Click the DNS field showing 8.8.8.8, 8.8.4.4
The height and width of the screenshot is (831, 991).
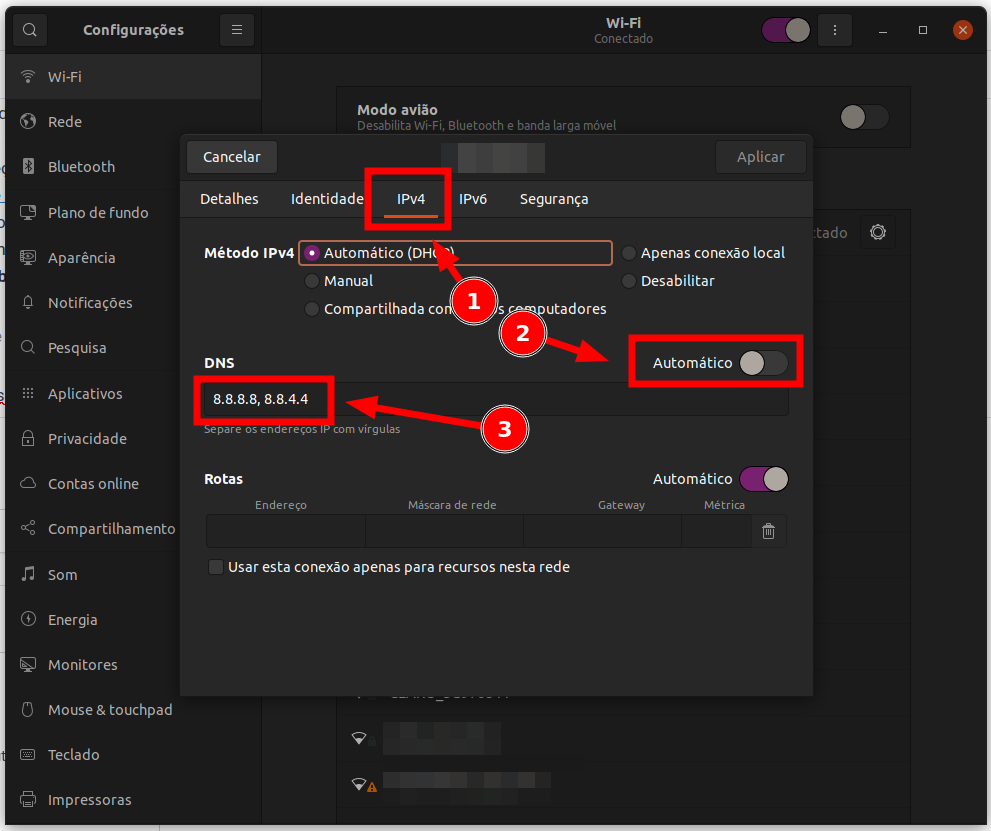(496, 399)
